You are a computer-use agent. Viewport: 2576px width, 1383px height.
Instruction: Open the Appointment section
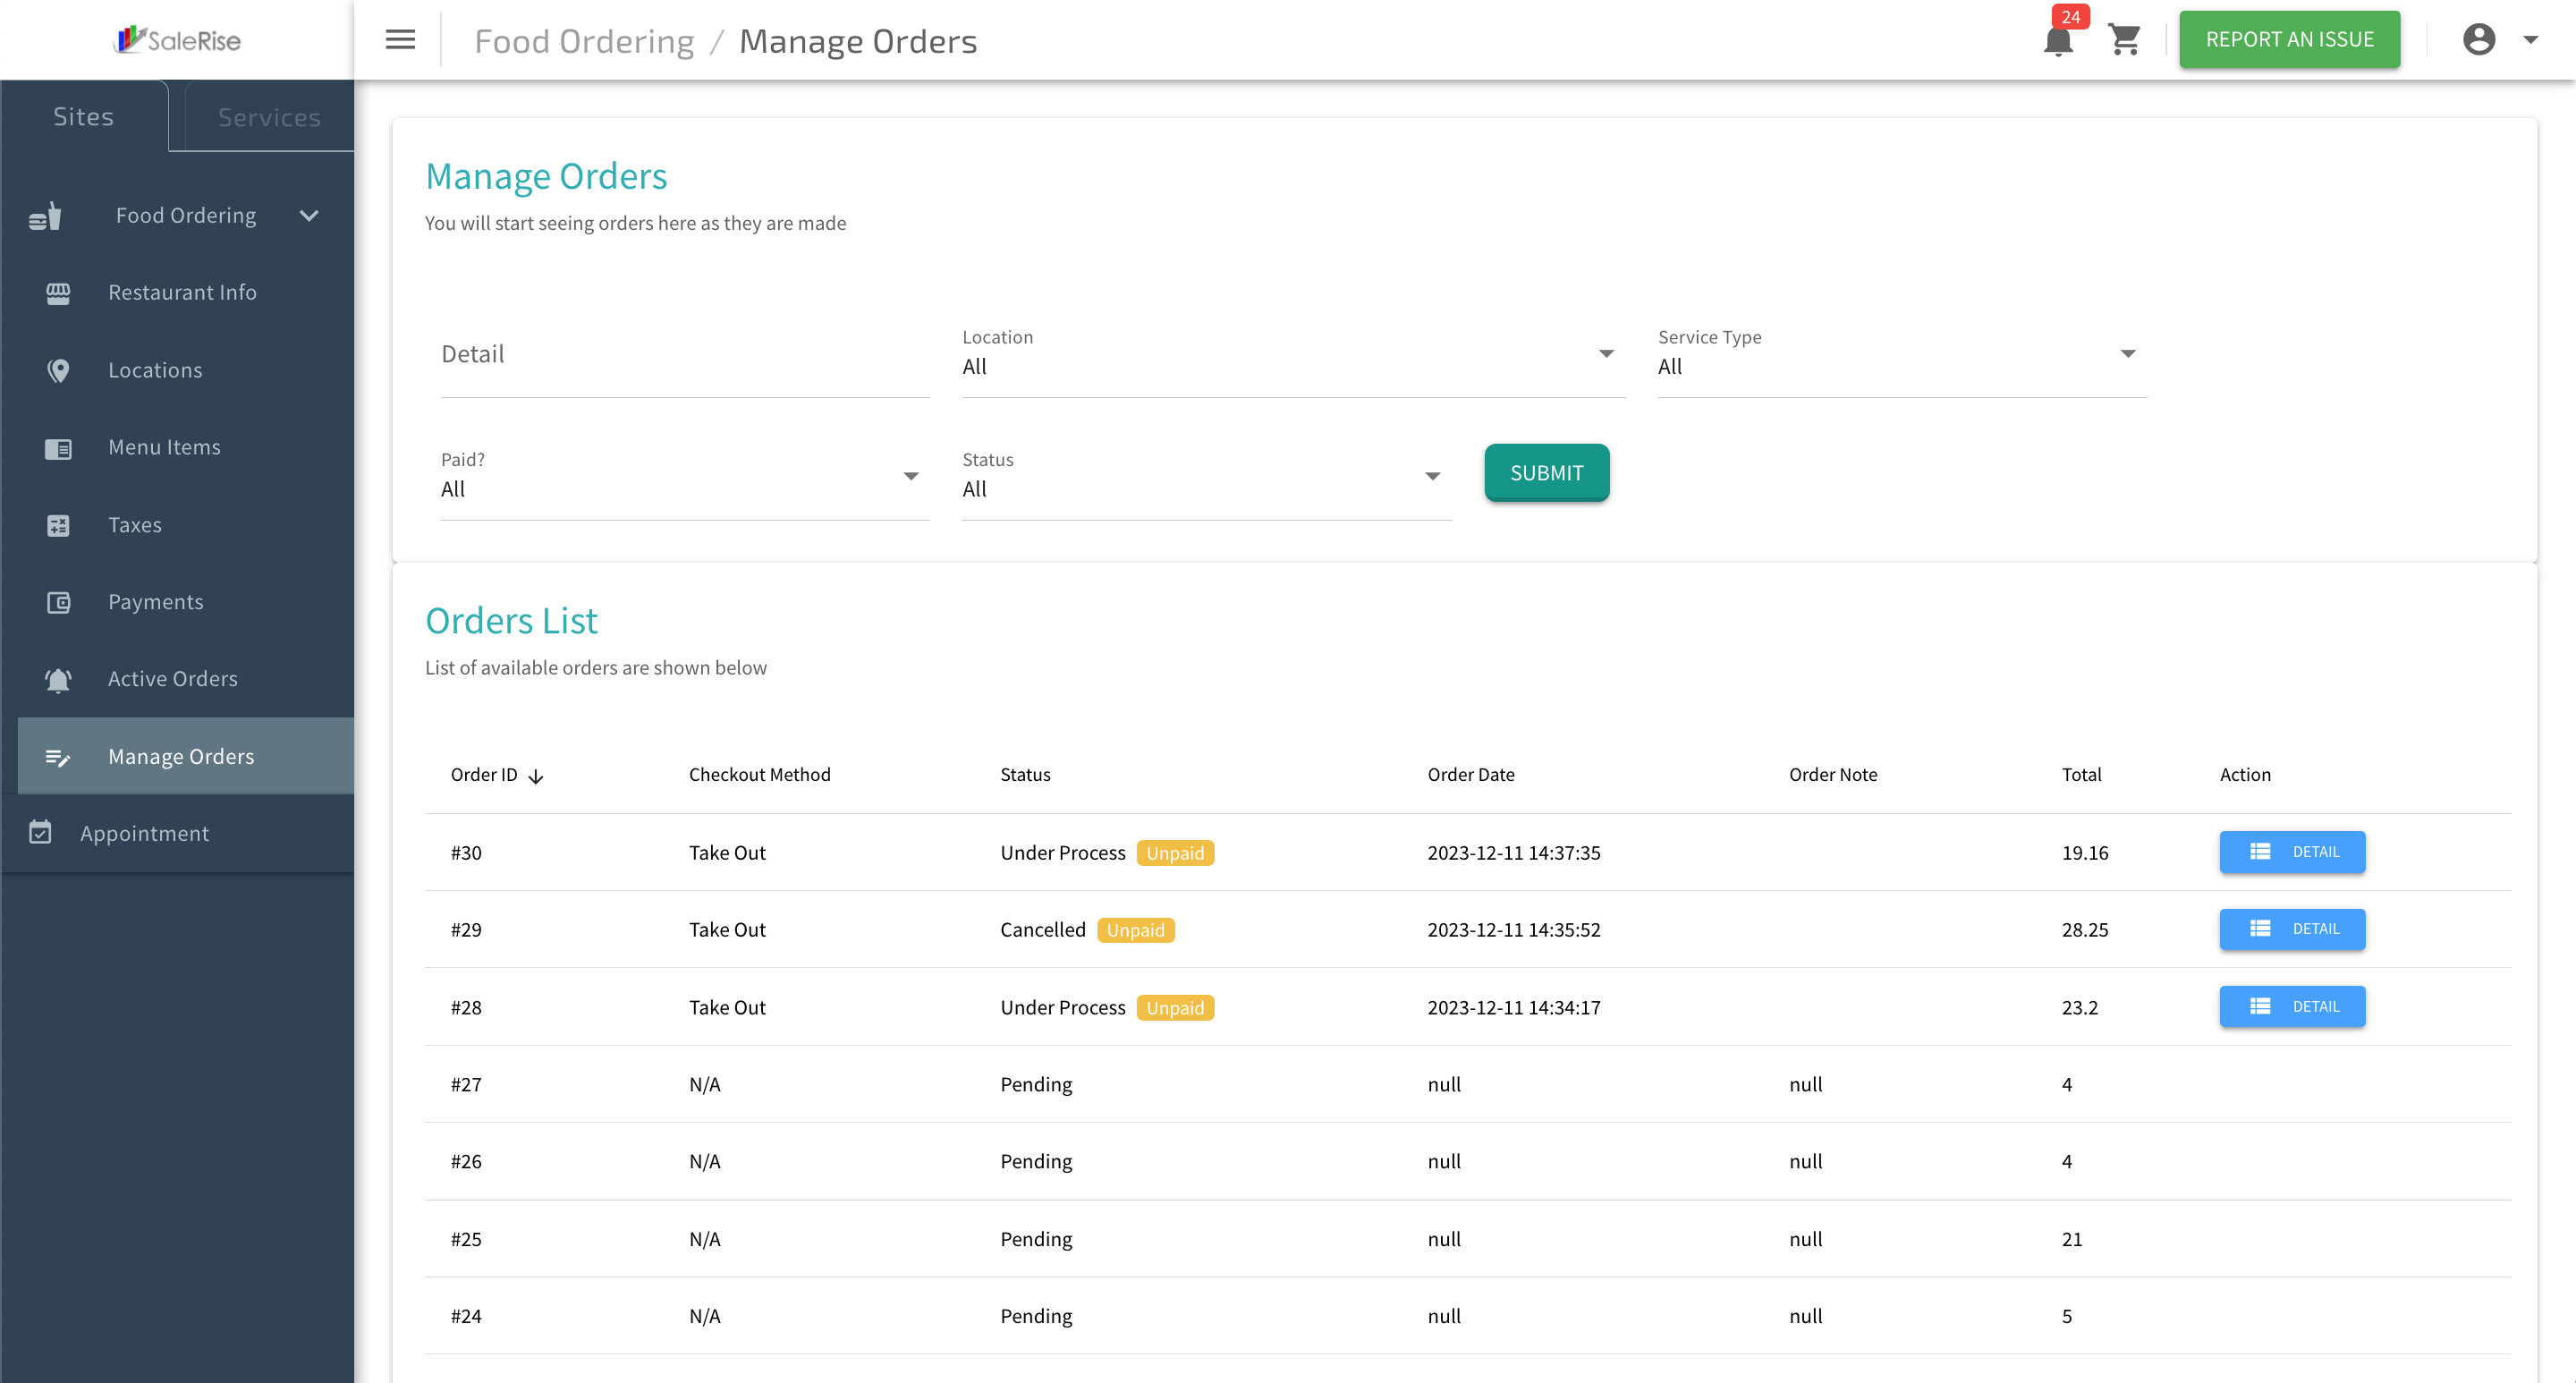coord(177,834)
